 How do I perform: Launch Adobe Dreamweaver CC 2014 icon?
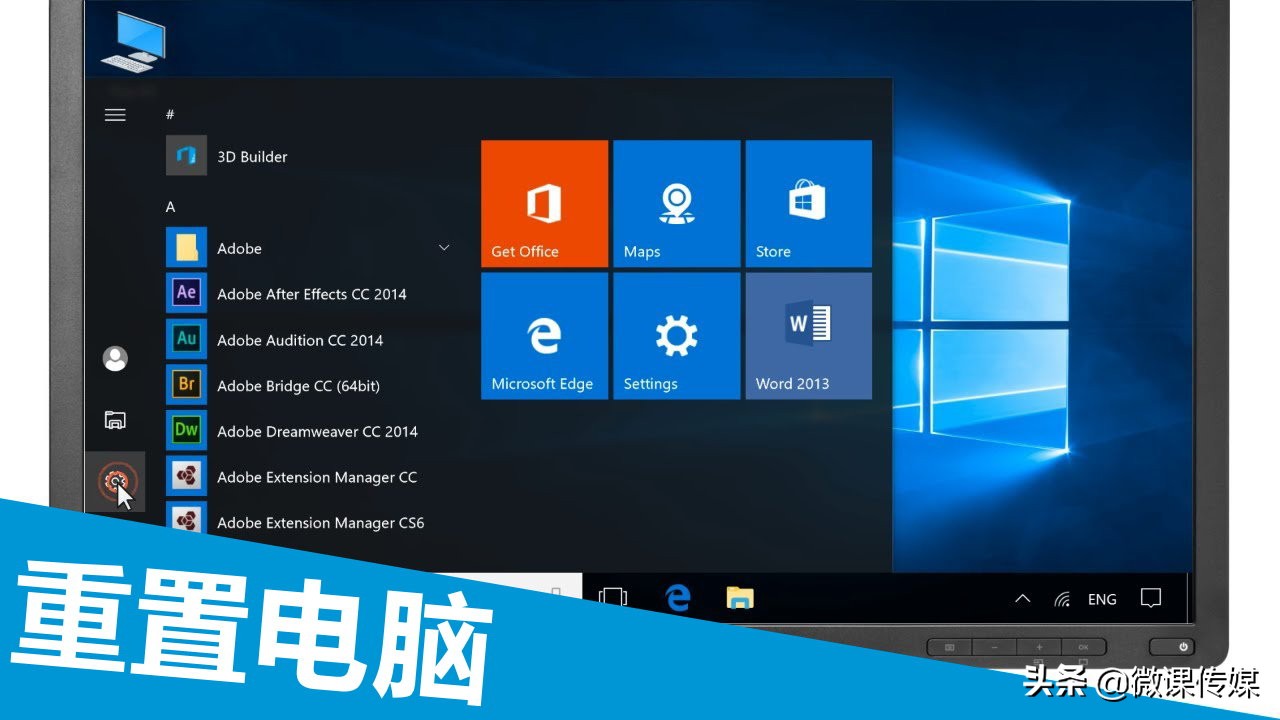(x=186, y=431)
